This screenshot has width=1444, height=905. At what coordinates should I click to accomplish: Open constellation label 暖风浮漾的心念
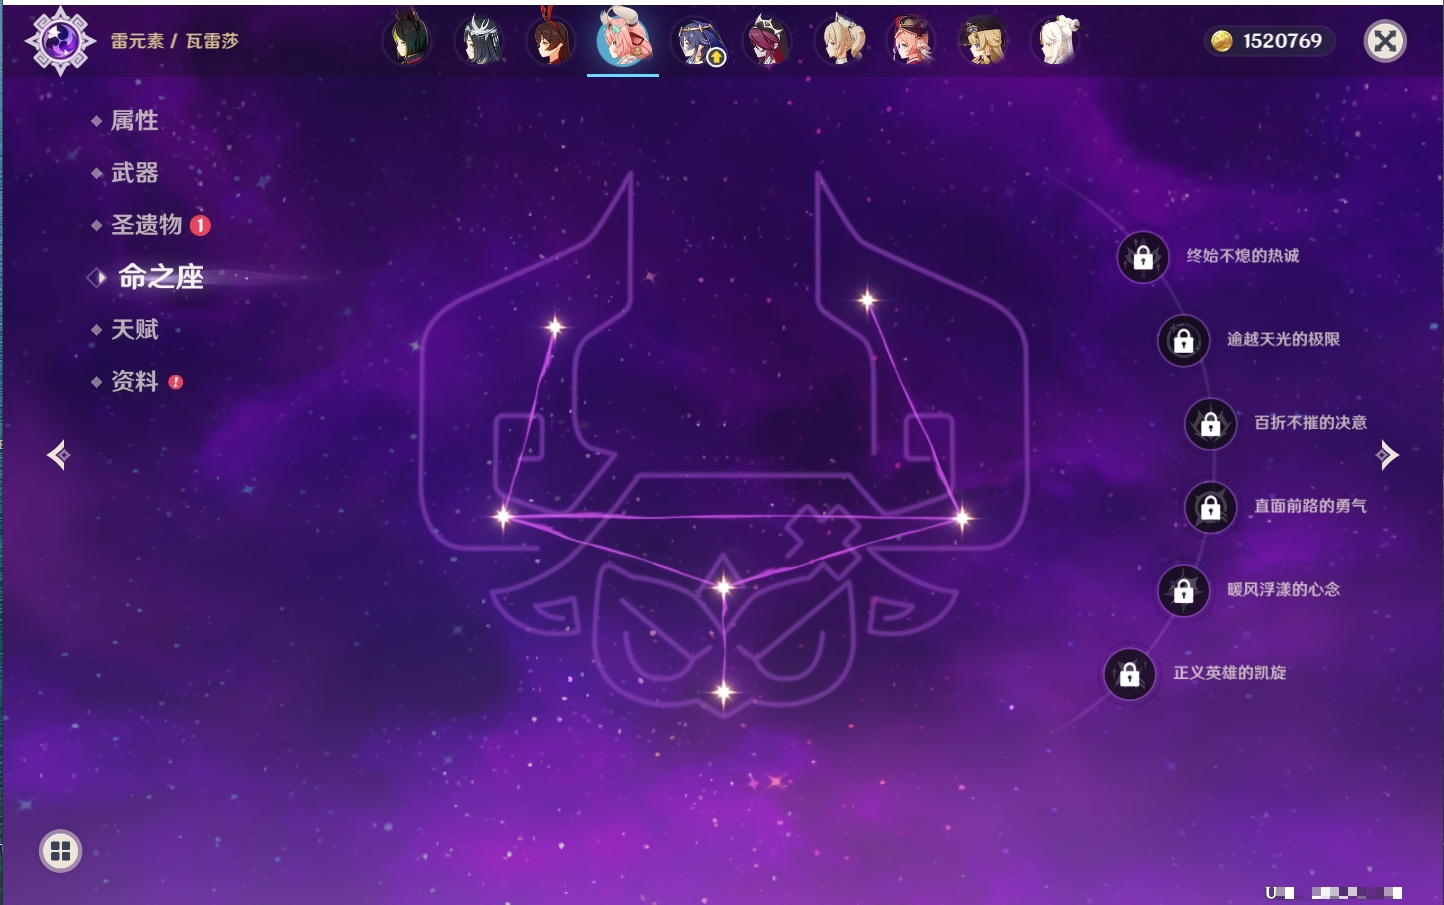(x=1283, y=589)
